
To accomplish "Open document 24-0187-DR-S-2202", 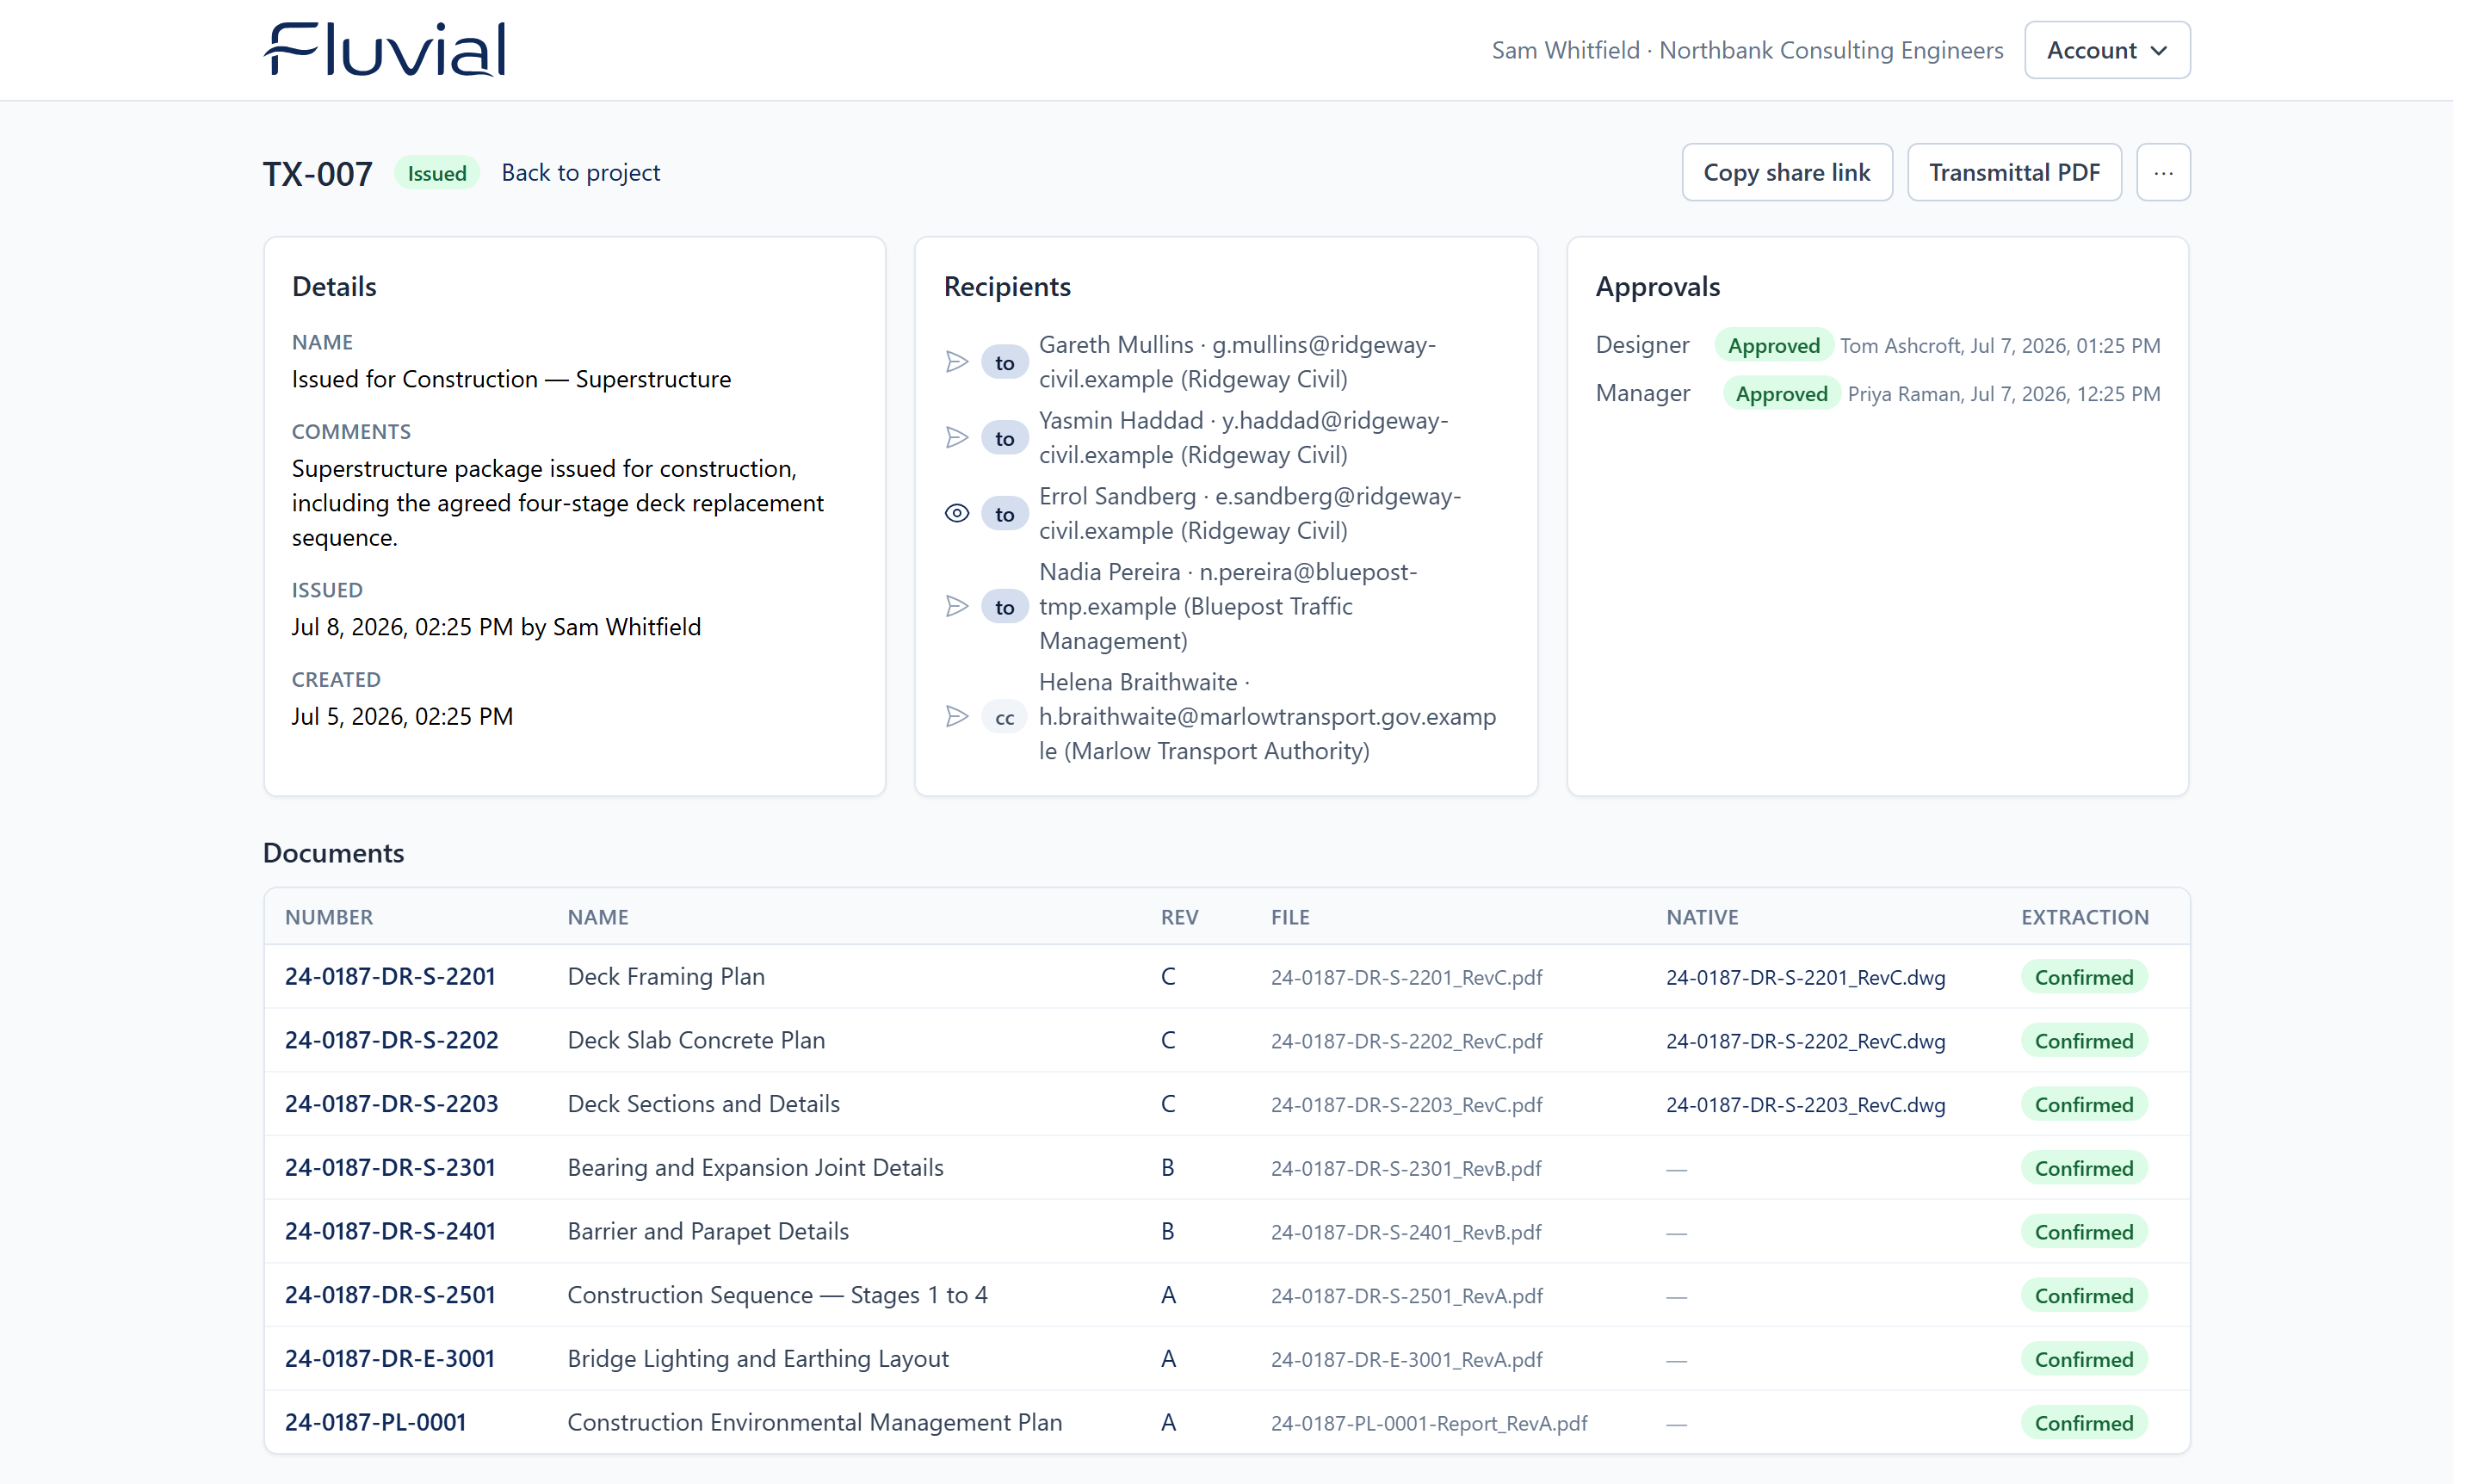I will click(x=392, y=1041).
